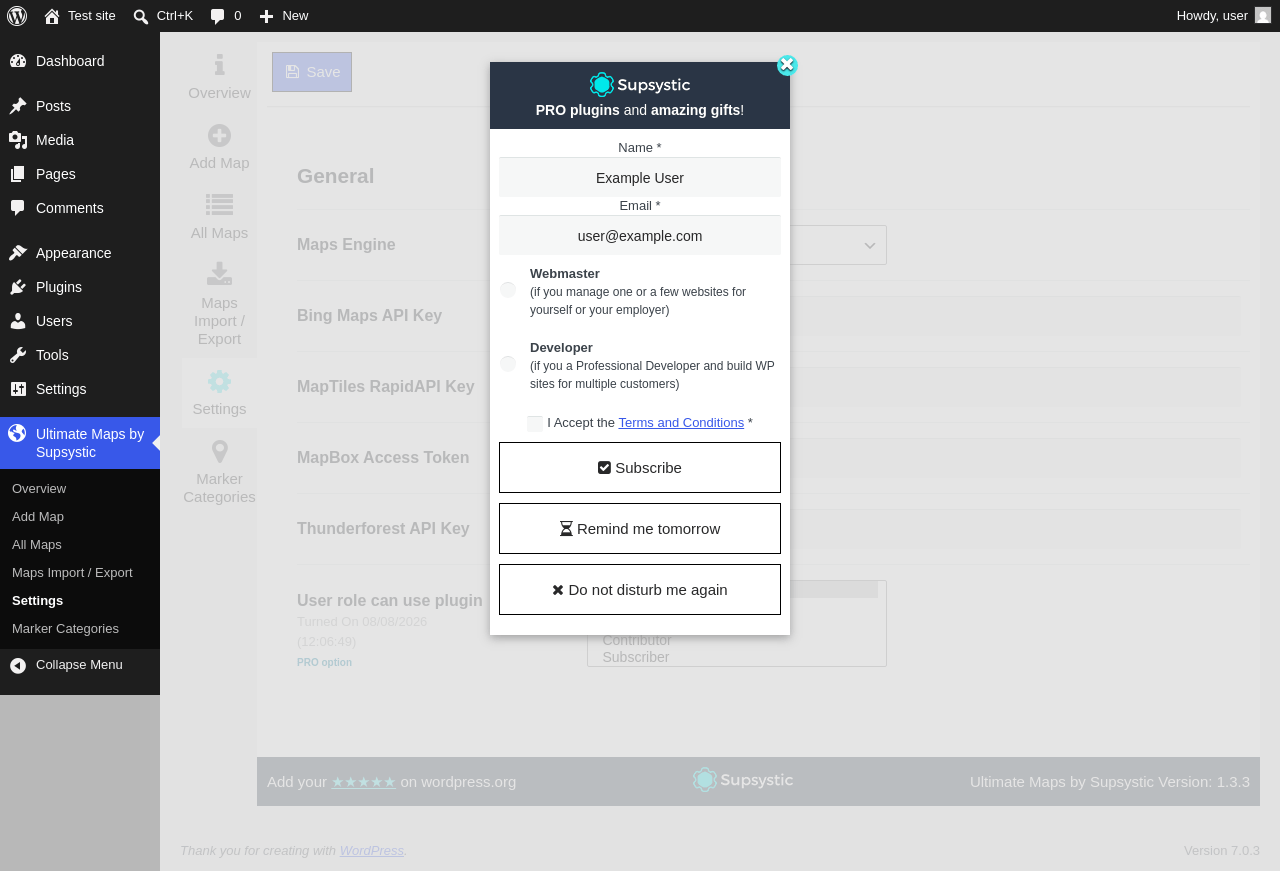Click the Media icon in sidebar

coord(18,140)
